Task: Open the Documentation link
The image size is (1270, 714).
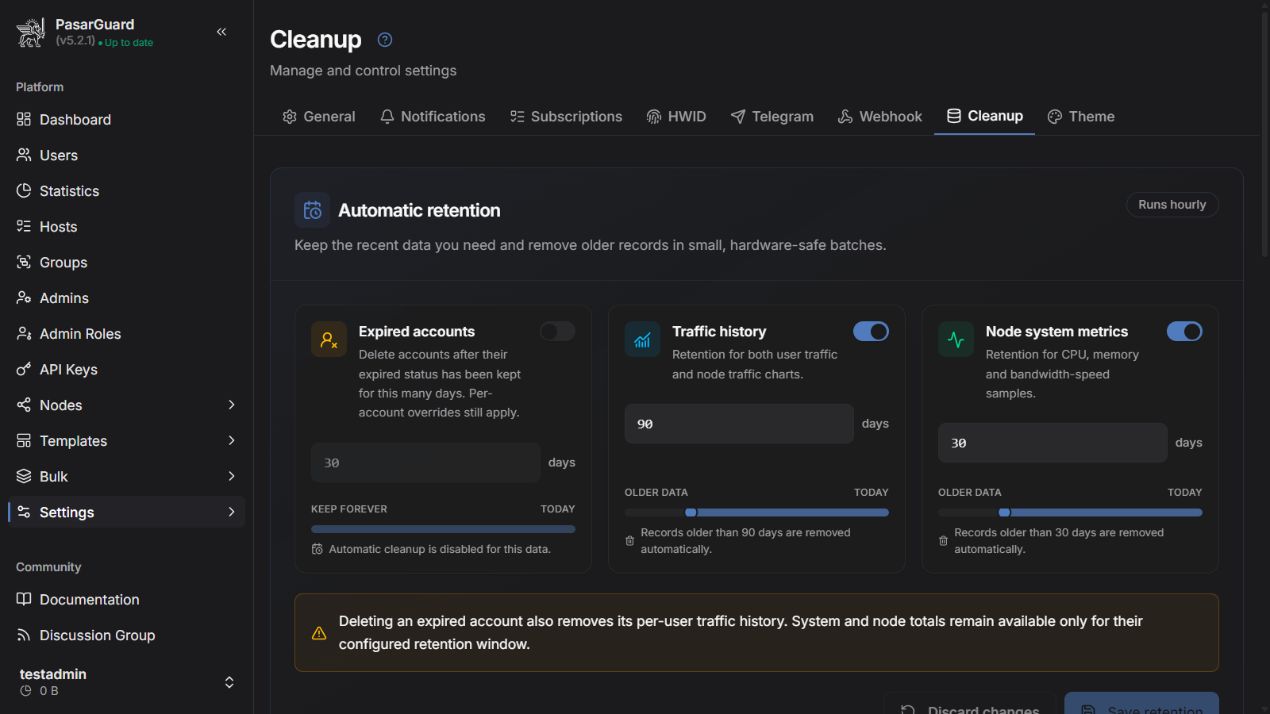Action: tap(126, 599)
